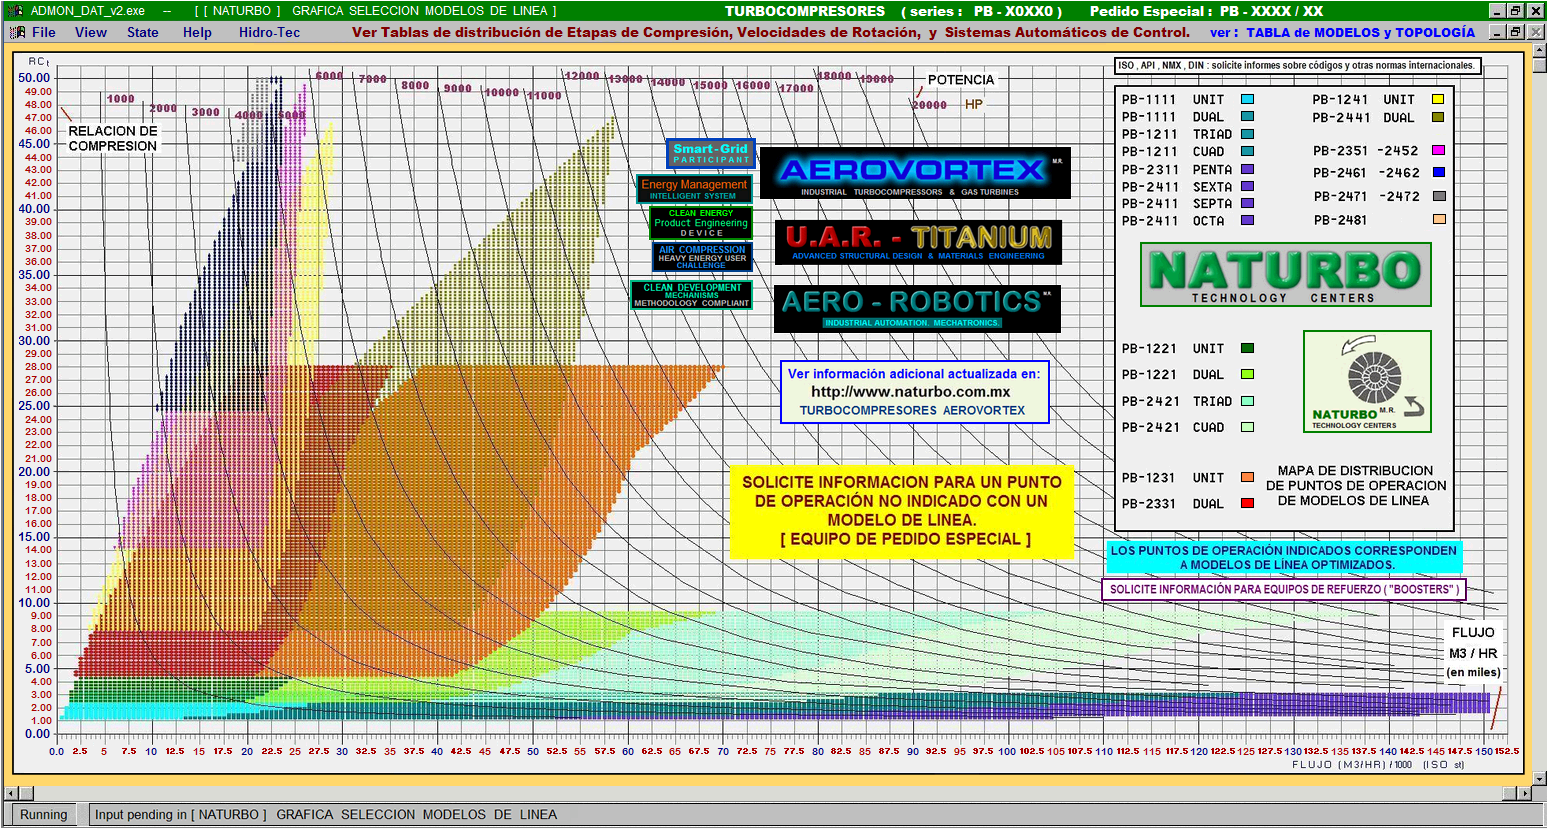Click the PB-1211 CUAD swatch
The height and width of the screenshot is (829, 1548).
tap(1247, 152)
